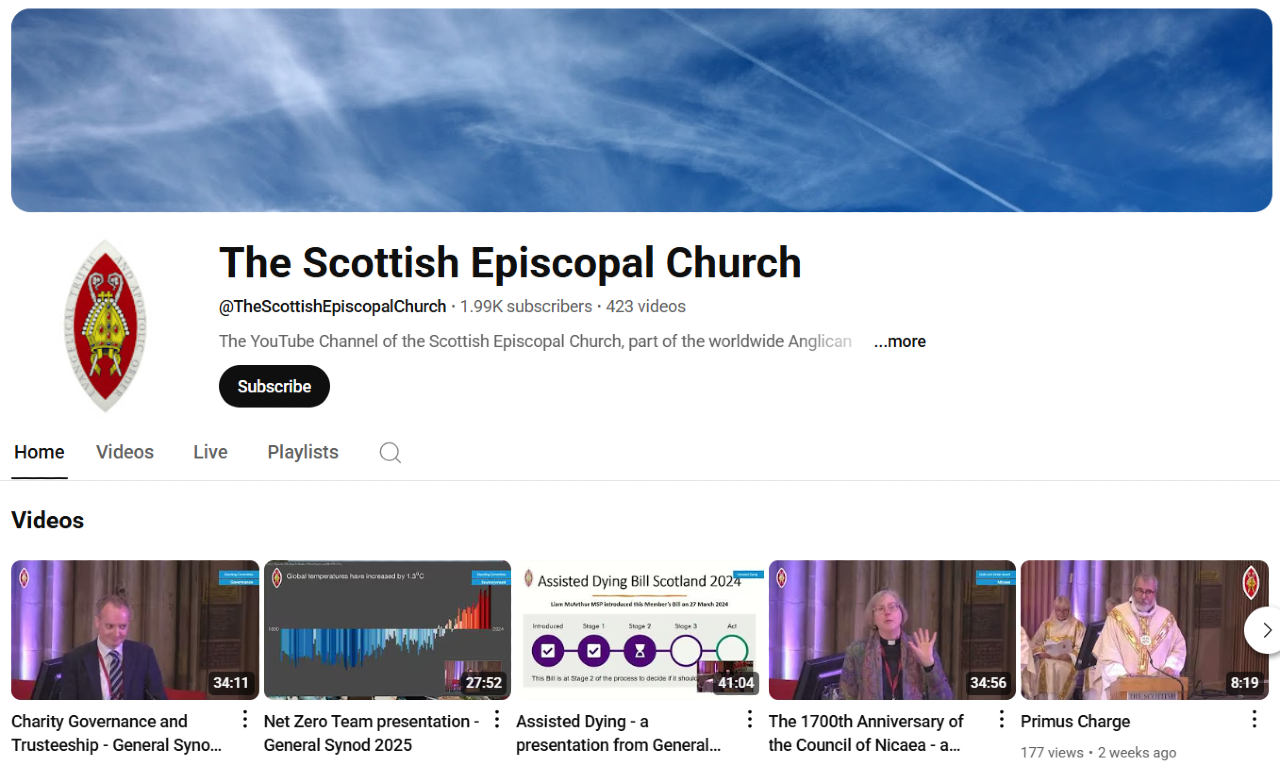Open the channel search magnifier icon

click(x=390, y=453)
